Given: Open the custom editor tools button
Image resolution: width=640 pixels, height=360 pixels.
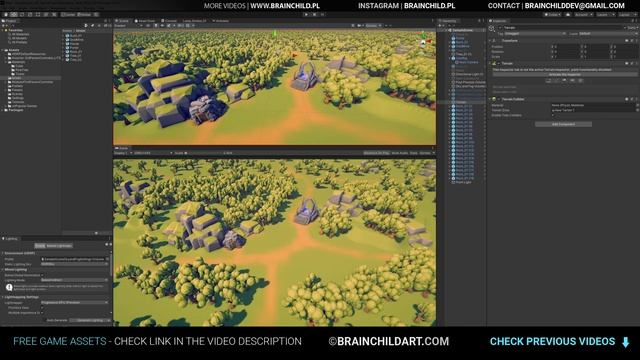Looking at the screenshot, I should click(x=53, y=15).
